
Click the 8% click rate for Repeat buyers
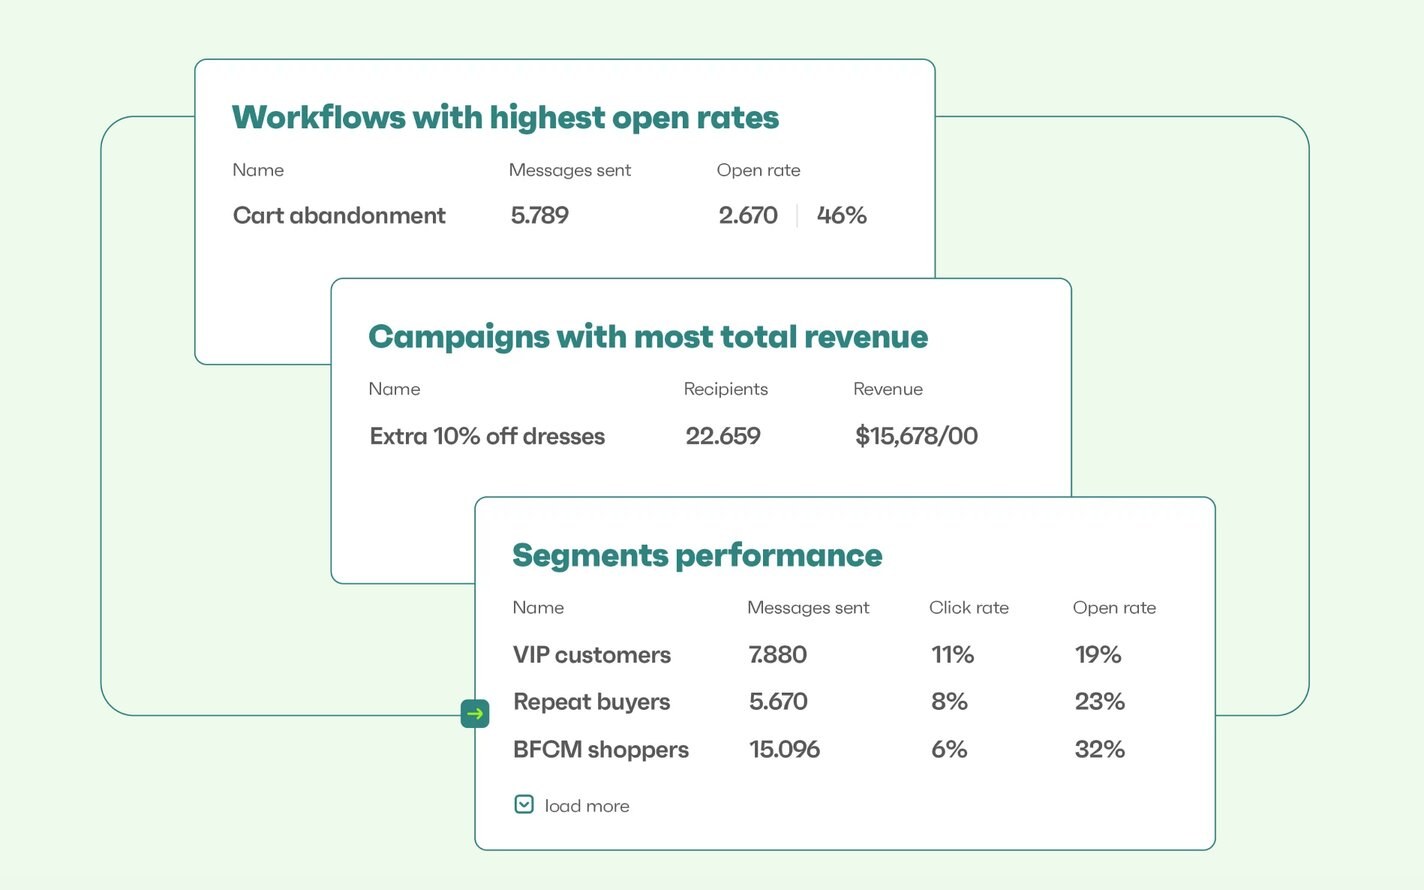(x=949, y=702)
